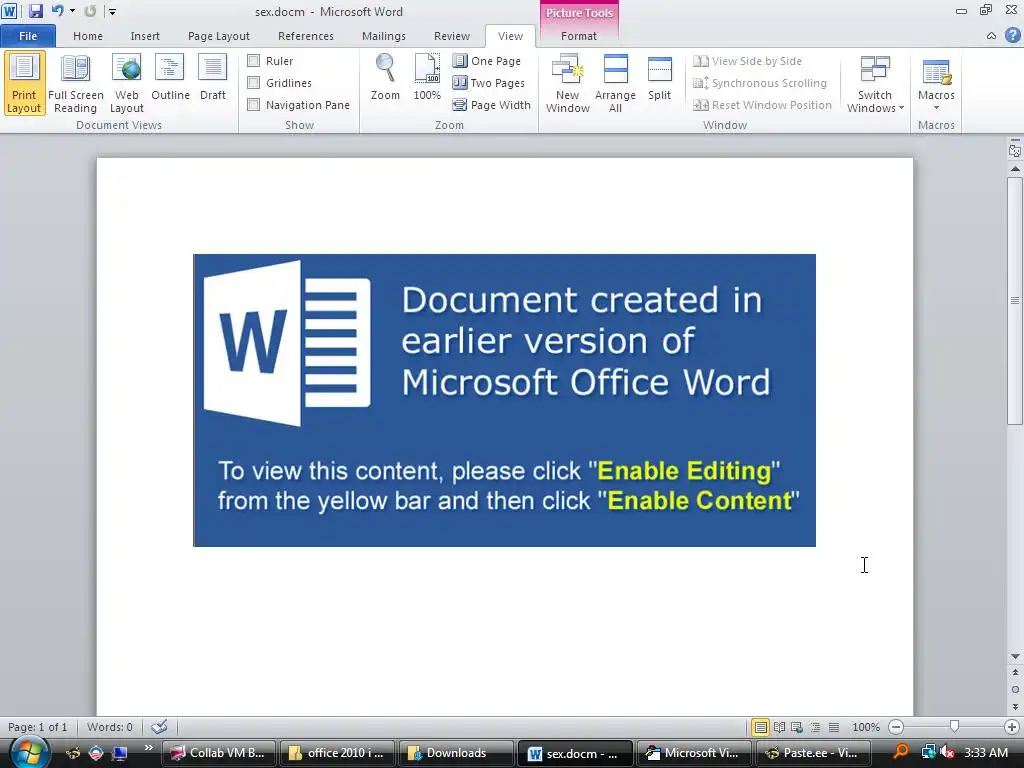Image resolution: width=1024 pixels, height=768 pixels.
Task: Click the zoom in plus button
Action: (1012, 727)
